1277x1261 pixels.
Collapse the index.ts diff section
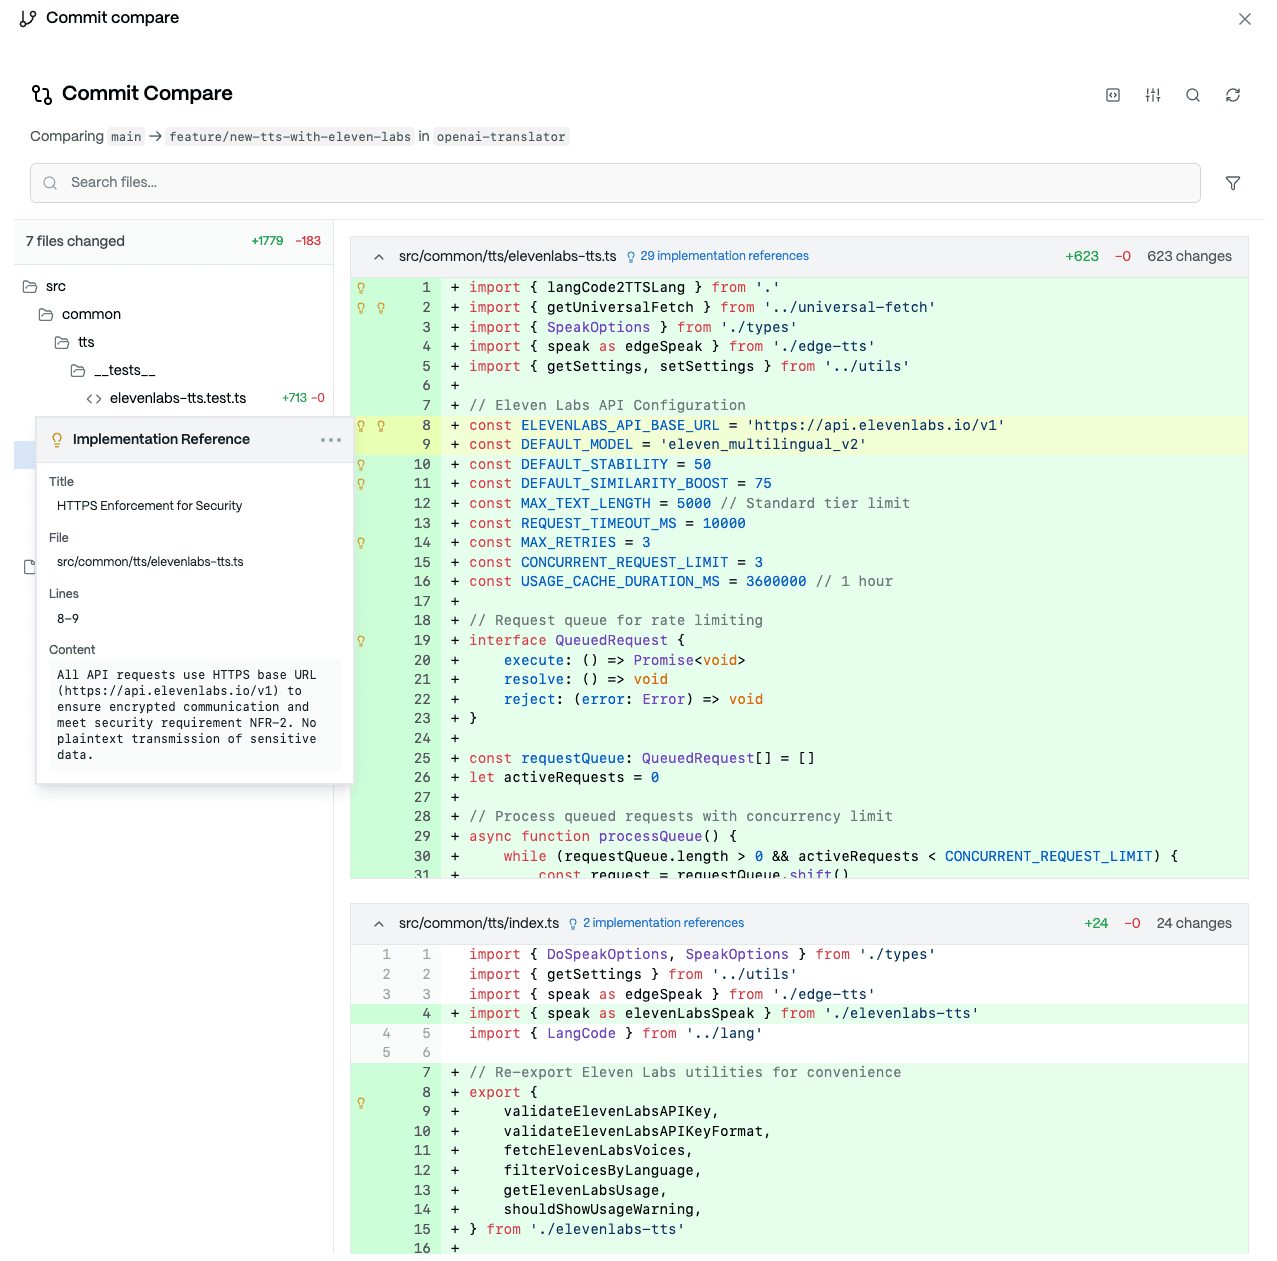379,924
